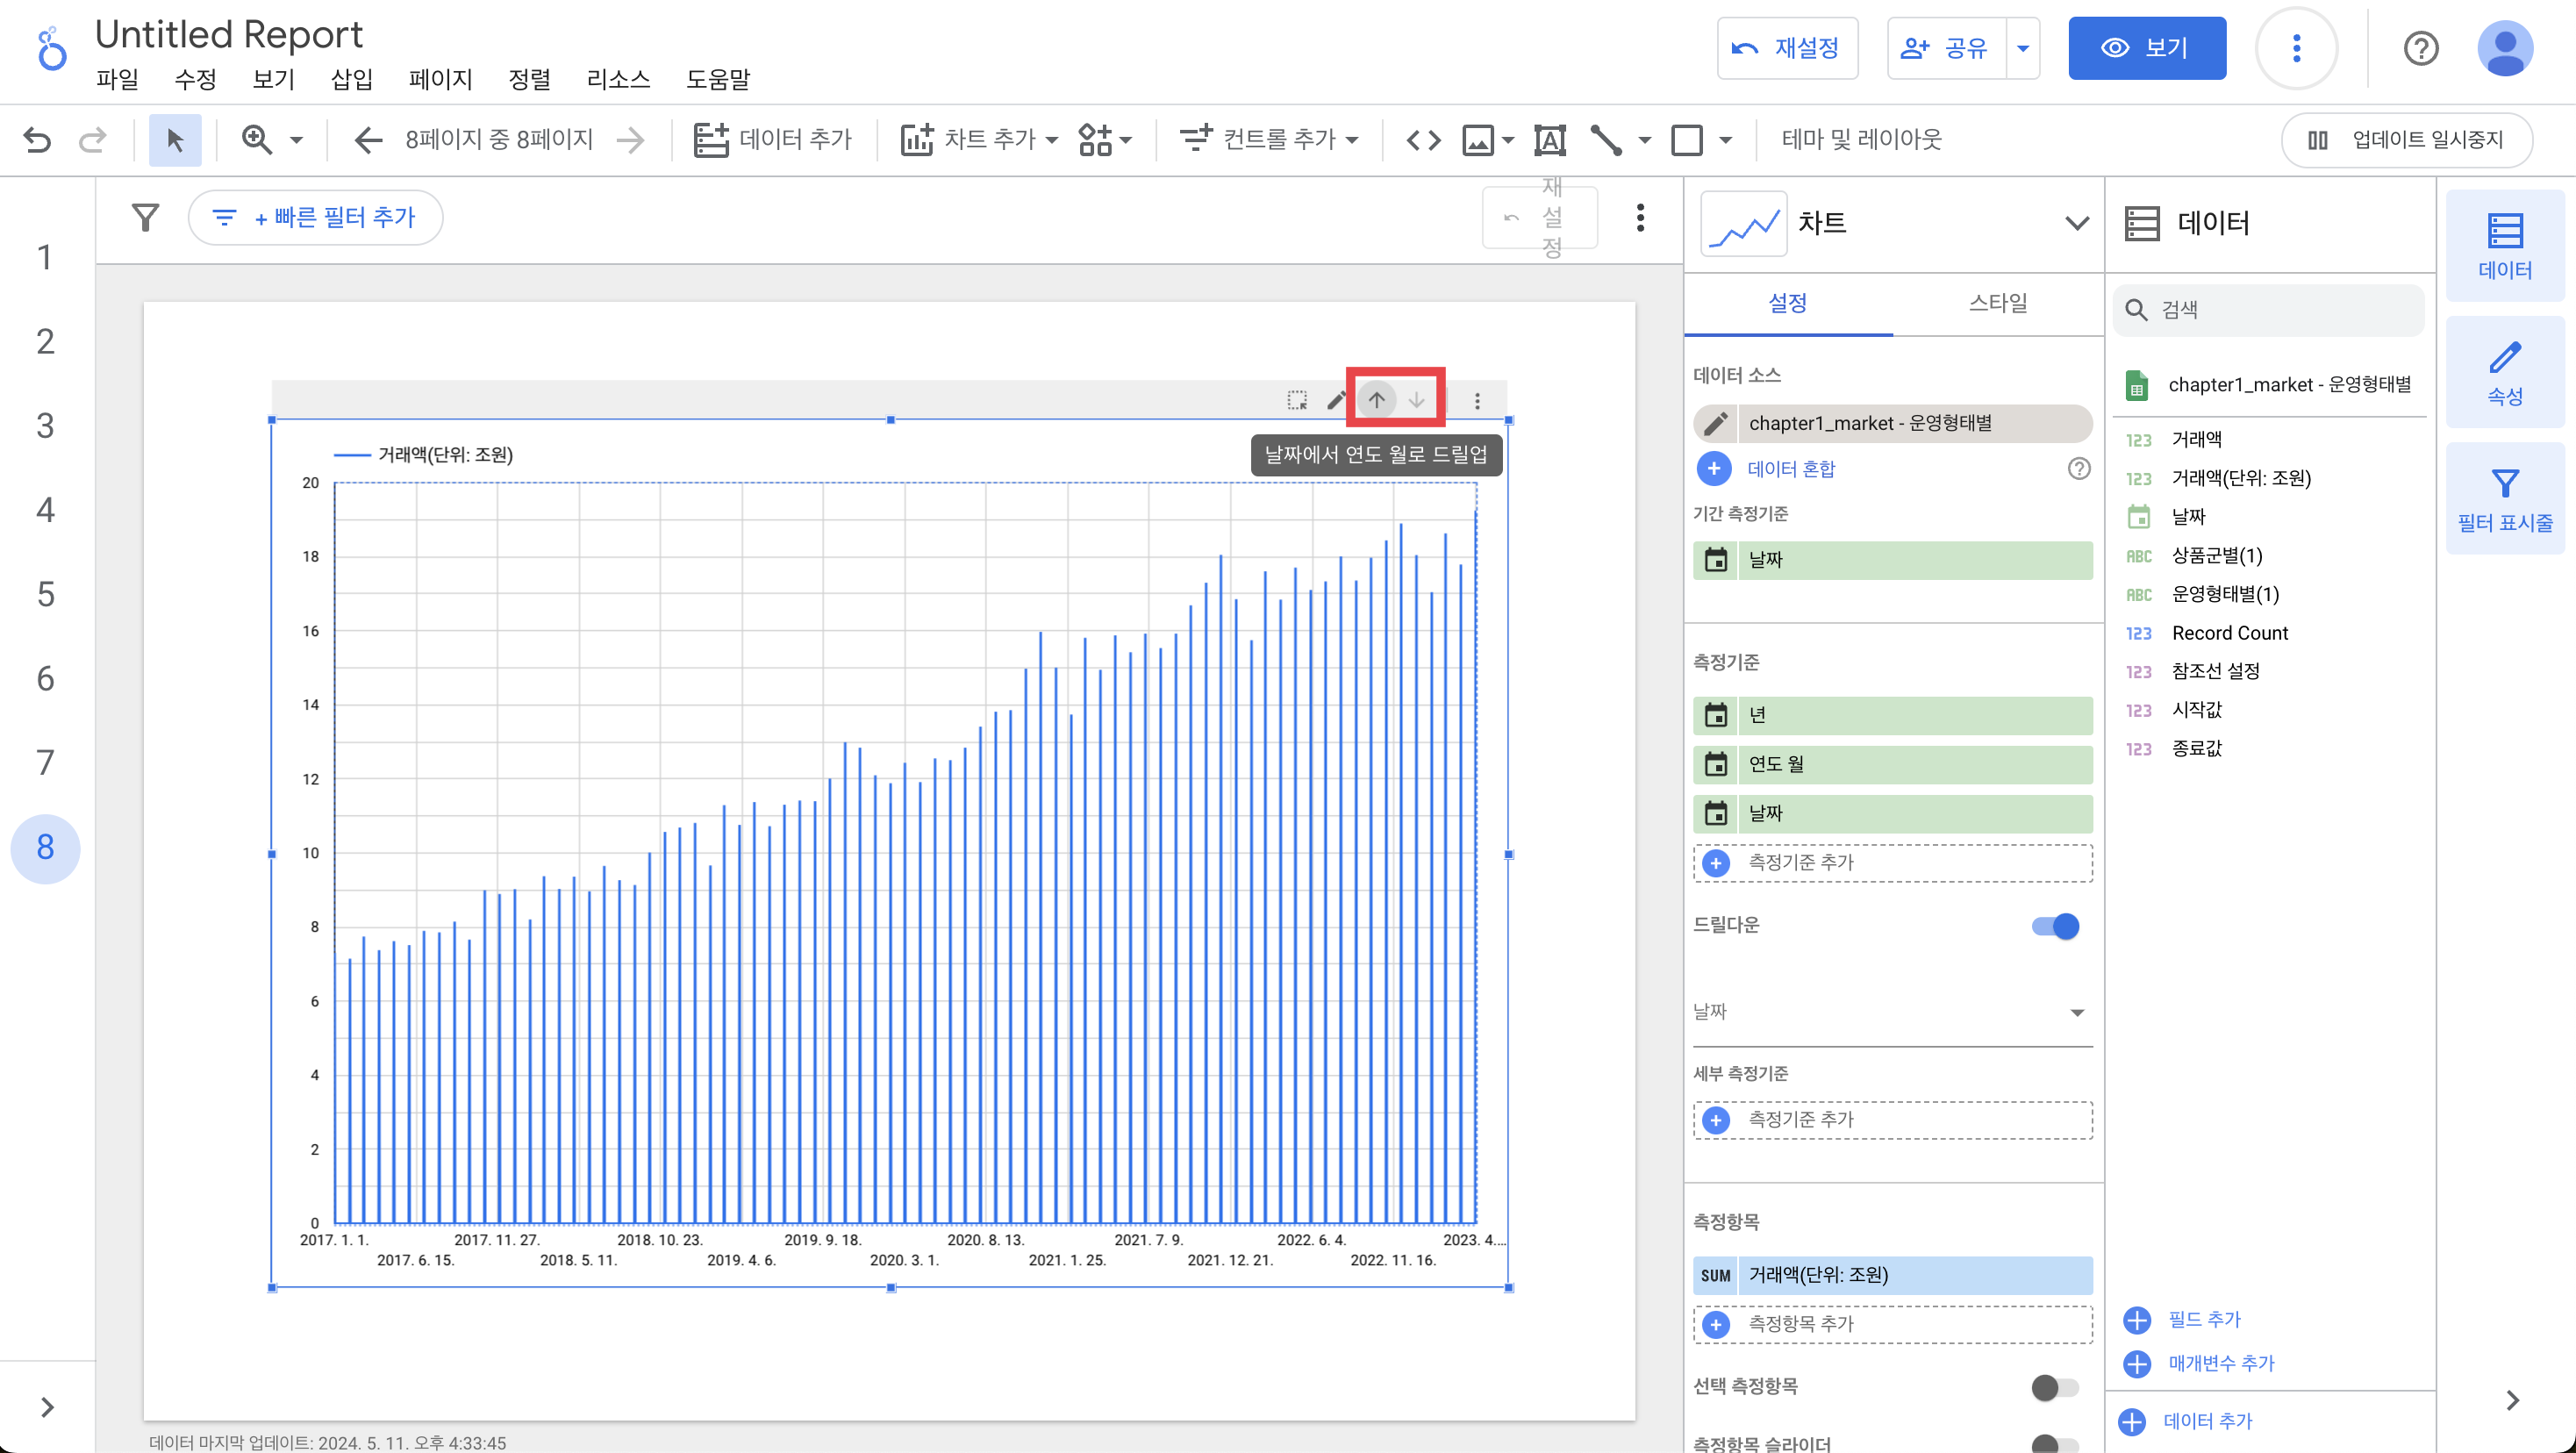Click the chart drill-down arrow icon
Image resolution: width=2576 pixels, height=1453 pixels.
click(x=1417, y=400)
